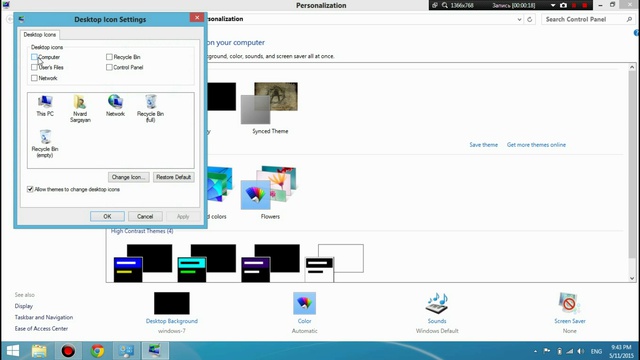Enable the Network checkbox
Image resolution: width=640 pixels, height=360 pixels.
34,78
